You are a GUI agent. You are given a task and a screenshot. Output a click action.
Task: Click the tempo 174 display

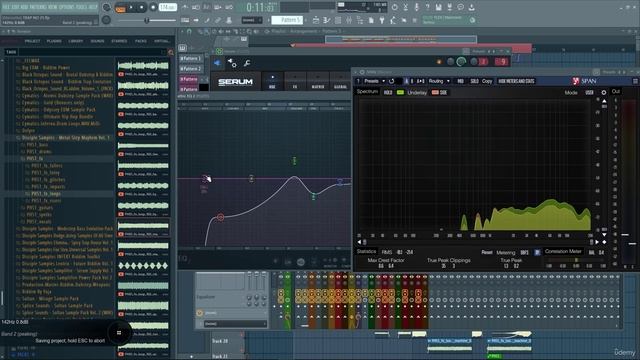(168, 7)
